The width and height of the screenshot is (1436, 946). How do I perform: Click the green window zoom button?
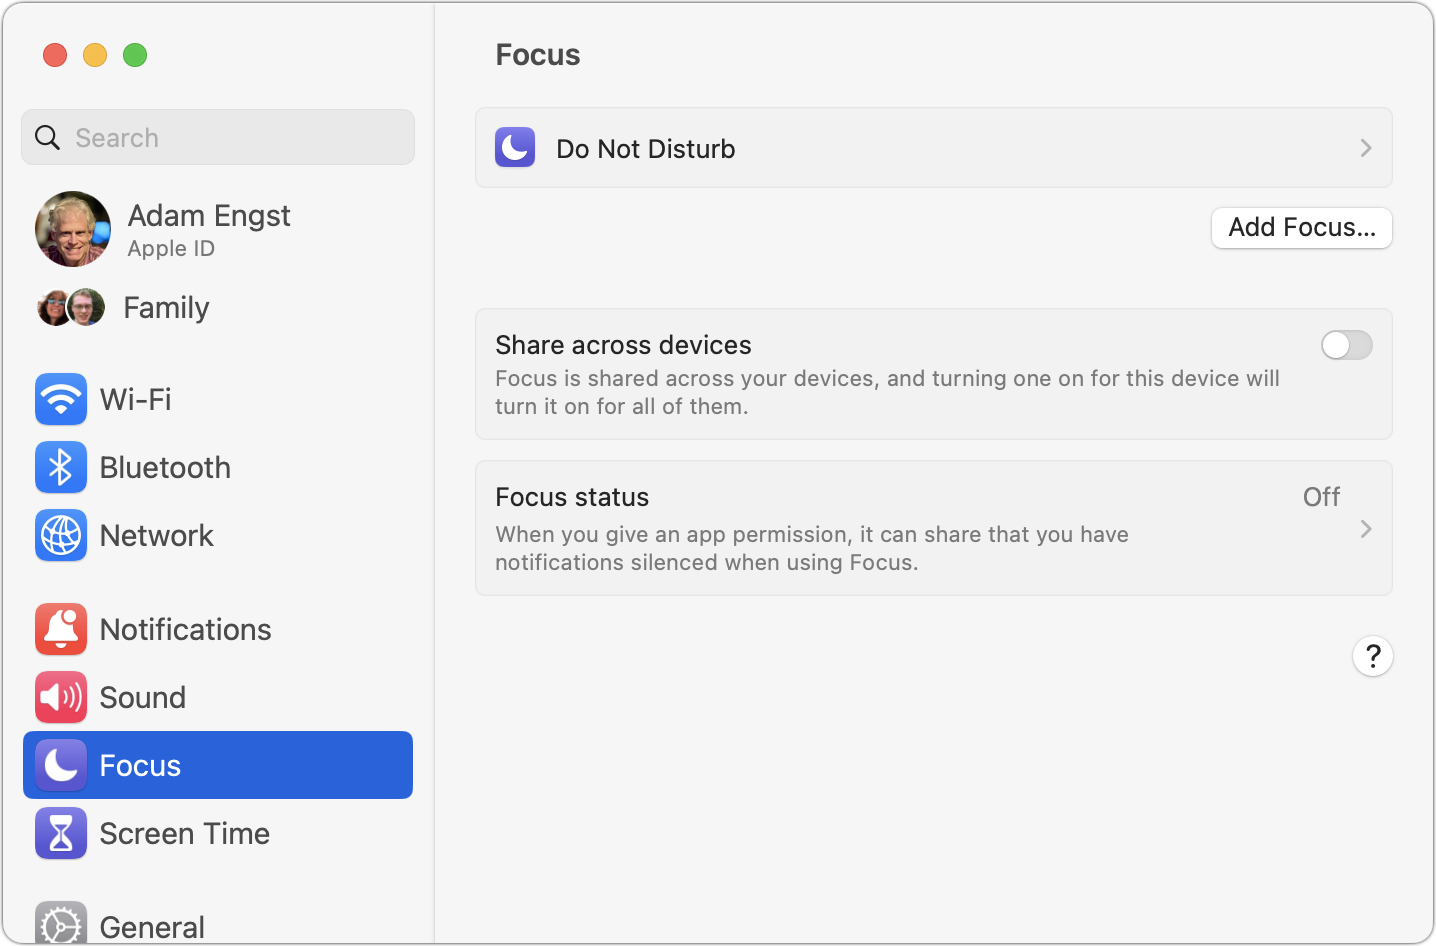(135, 55)
